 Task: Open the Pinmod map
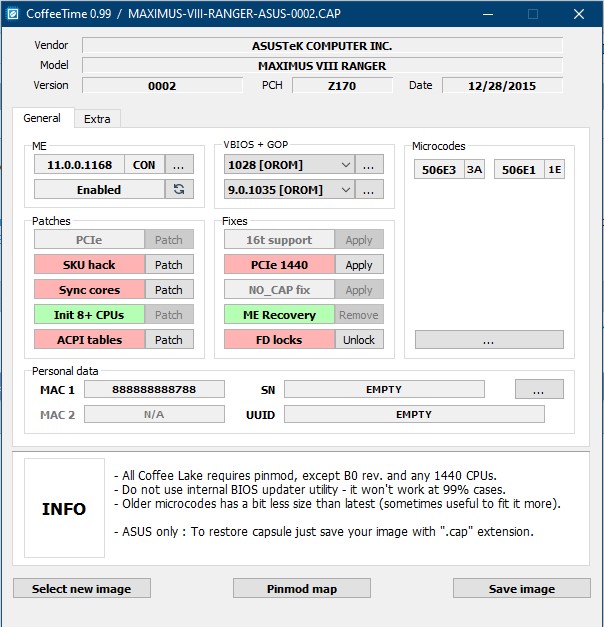point(302,588)
